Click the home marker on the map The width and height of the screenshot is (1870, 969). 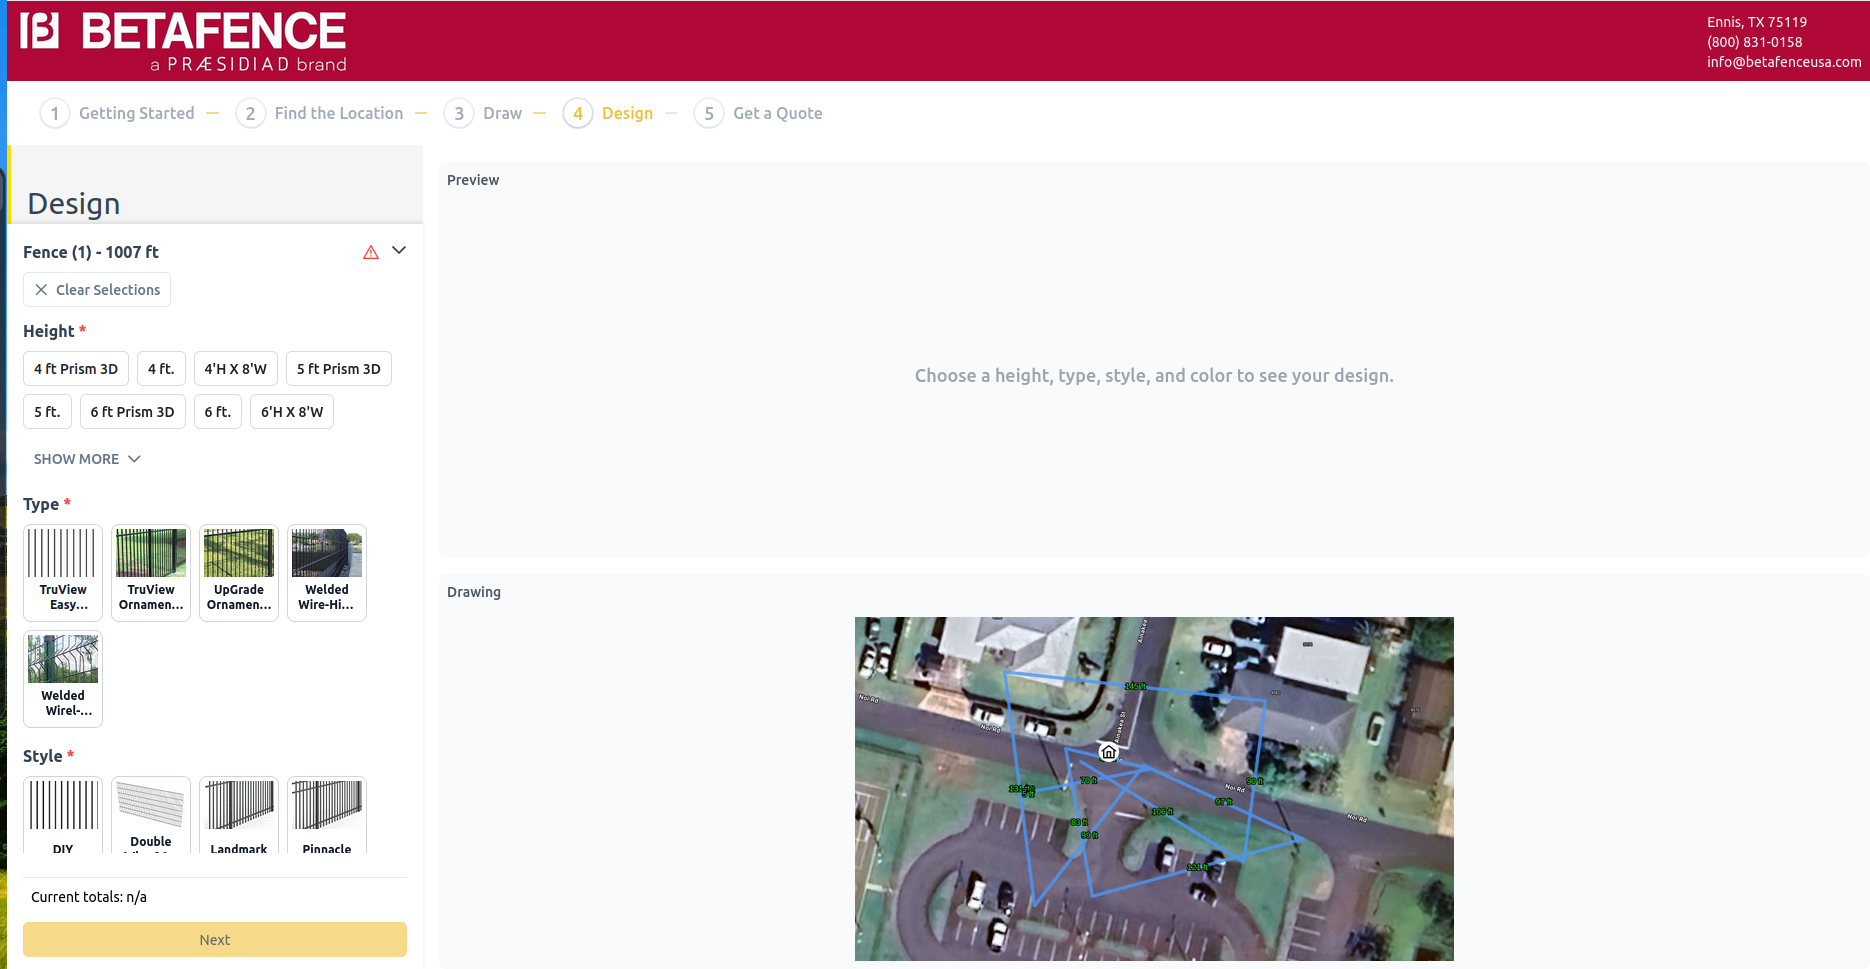pyautogui.click(x=1108, y=752)
